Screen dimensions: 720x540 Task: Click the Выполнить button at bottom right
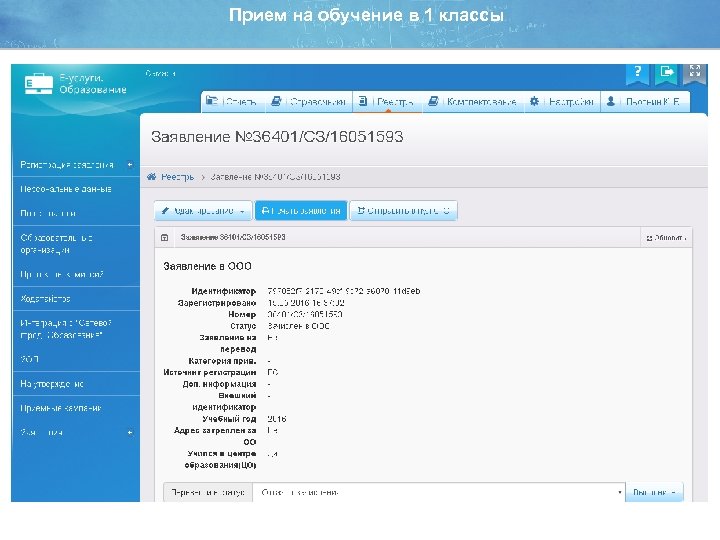(x=654, y=492)
